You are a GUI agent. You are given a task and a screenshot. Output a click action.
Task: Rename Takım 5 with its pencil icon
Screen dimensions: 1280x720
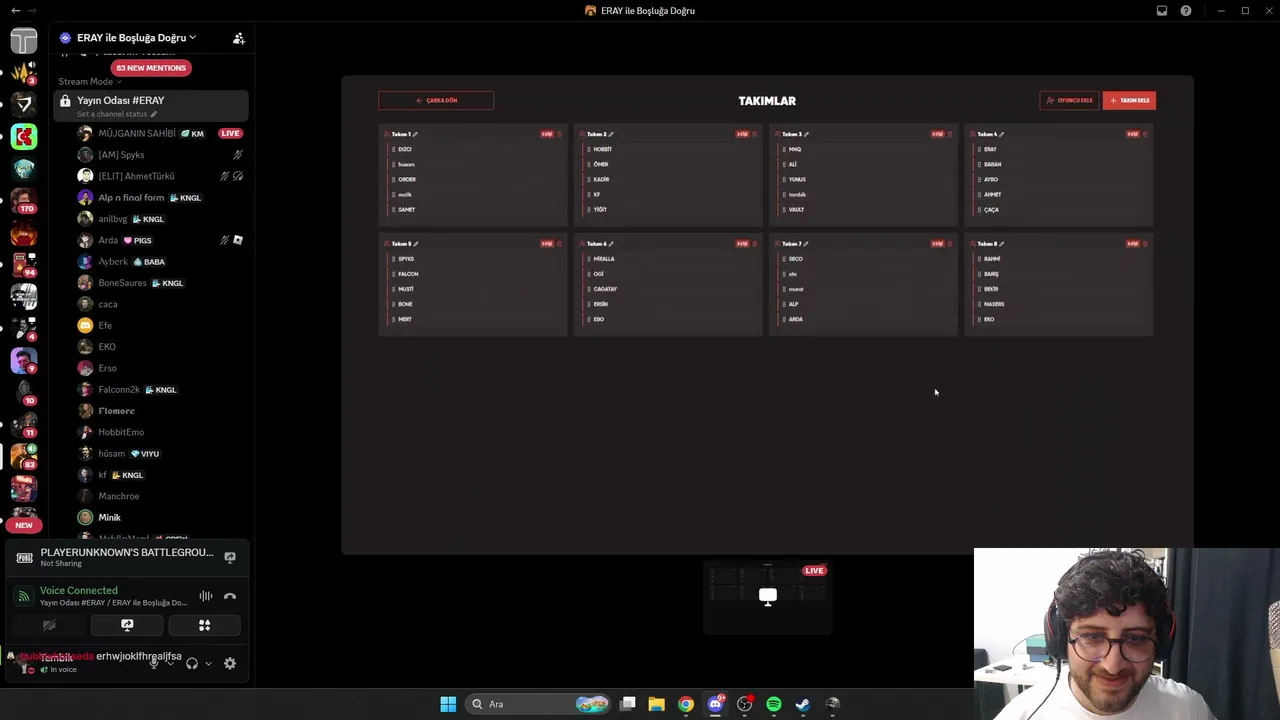(415, 244)
